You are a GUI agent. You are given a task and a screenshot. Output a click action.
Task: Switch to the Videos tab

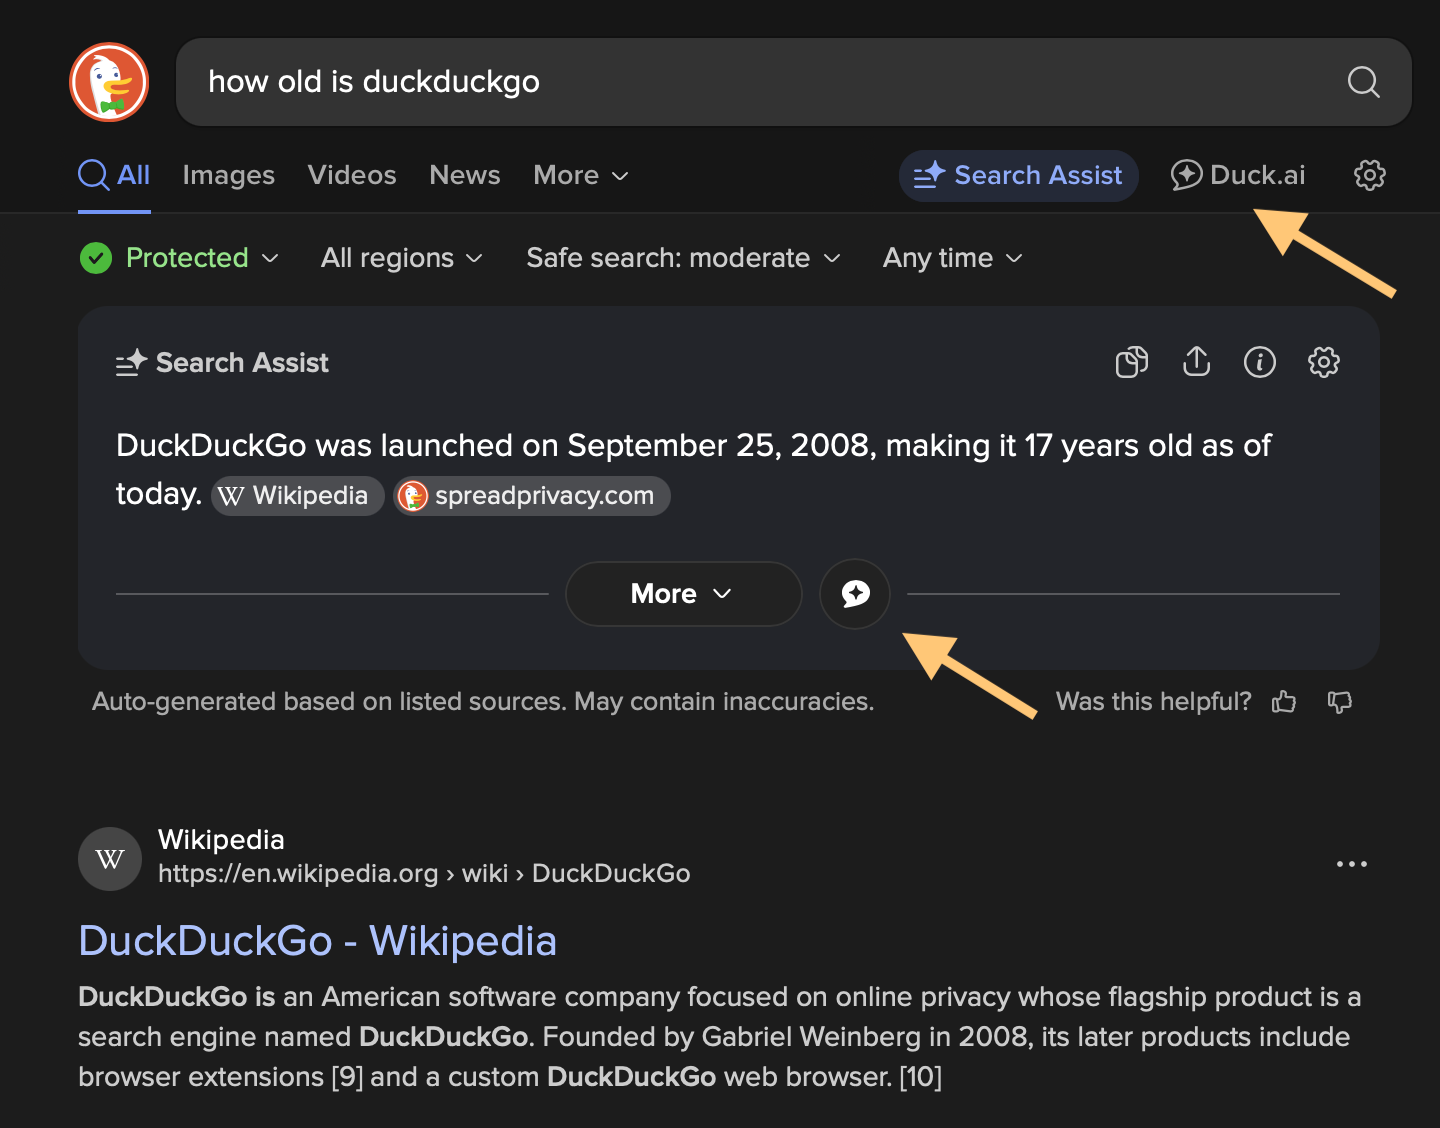click(x=352, y=175)
